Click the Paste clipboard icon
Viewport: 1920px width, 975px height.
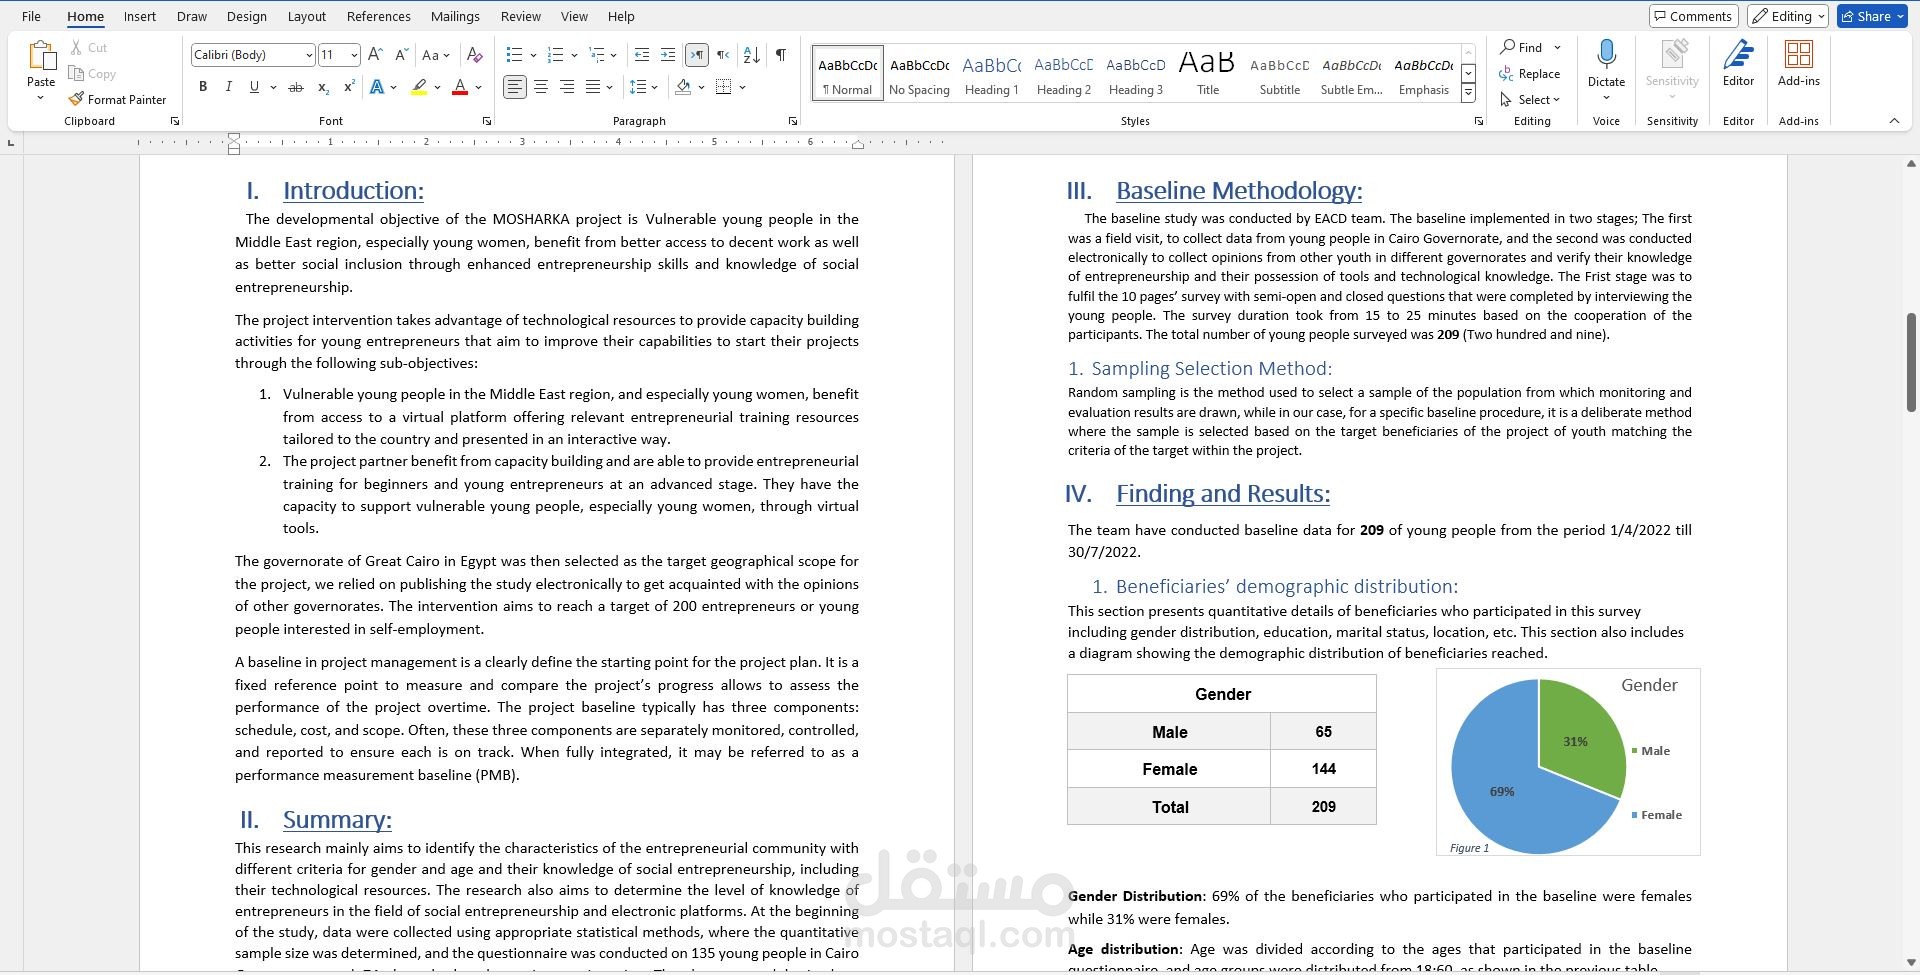[41, 55]
